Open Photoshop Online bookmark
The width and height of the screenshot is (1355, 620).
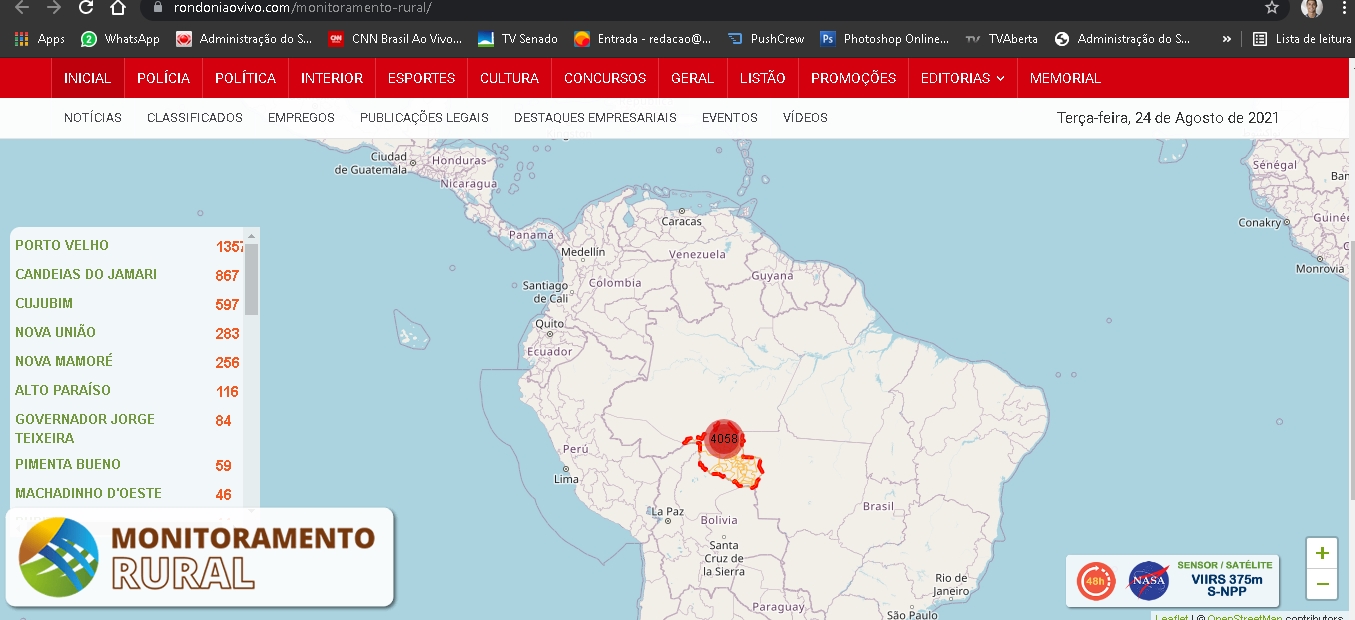coord(884,39)
